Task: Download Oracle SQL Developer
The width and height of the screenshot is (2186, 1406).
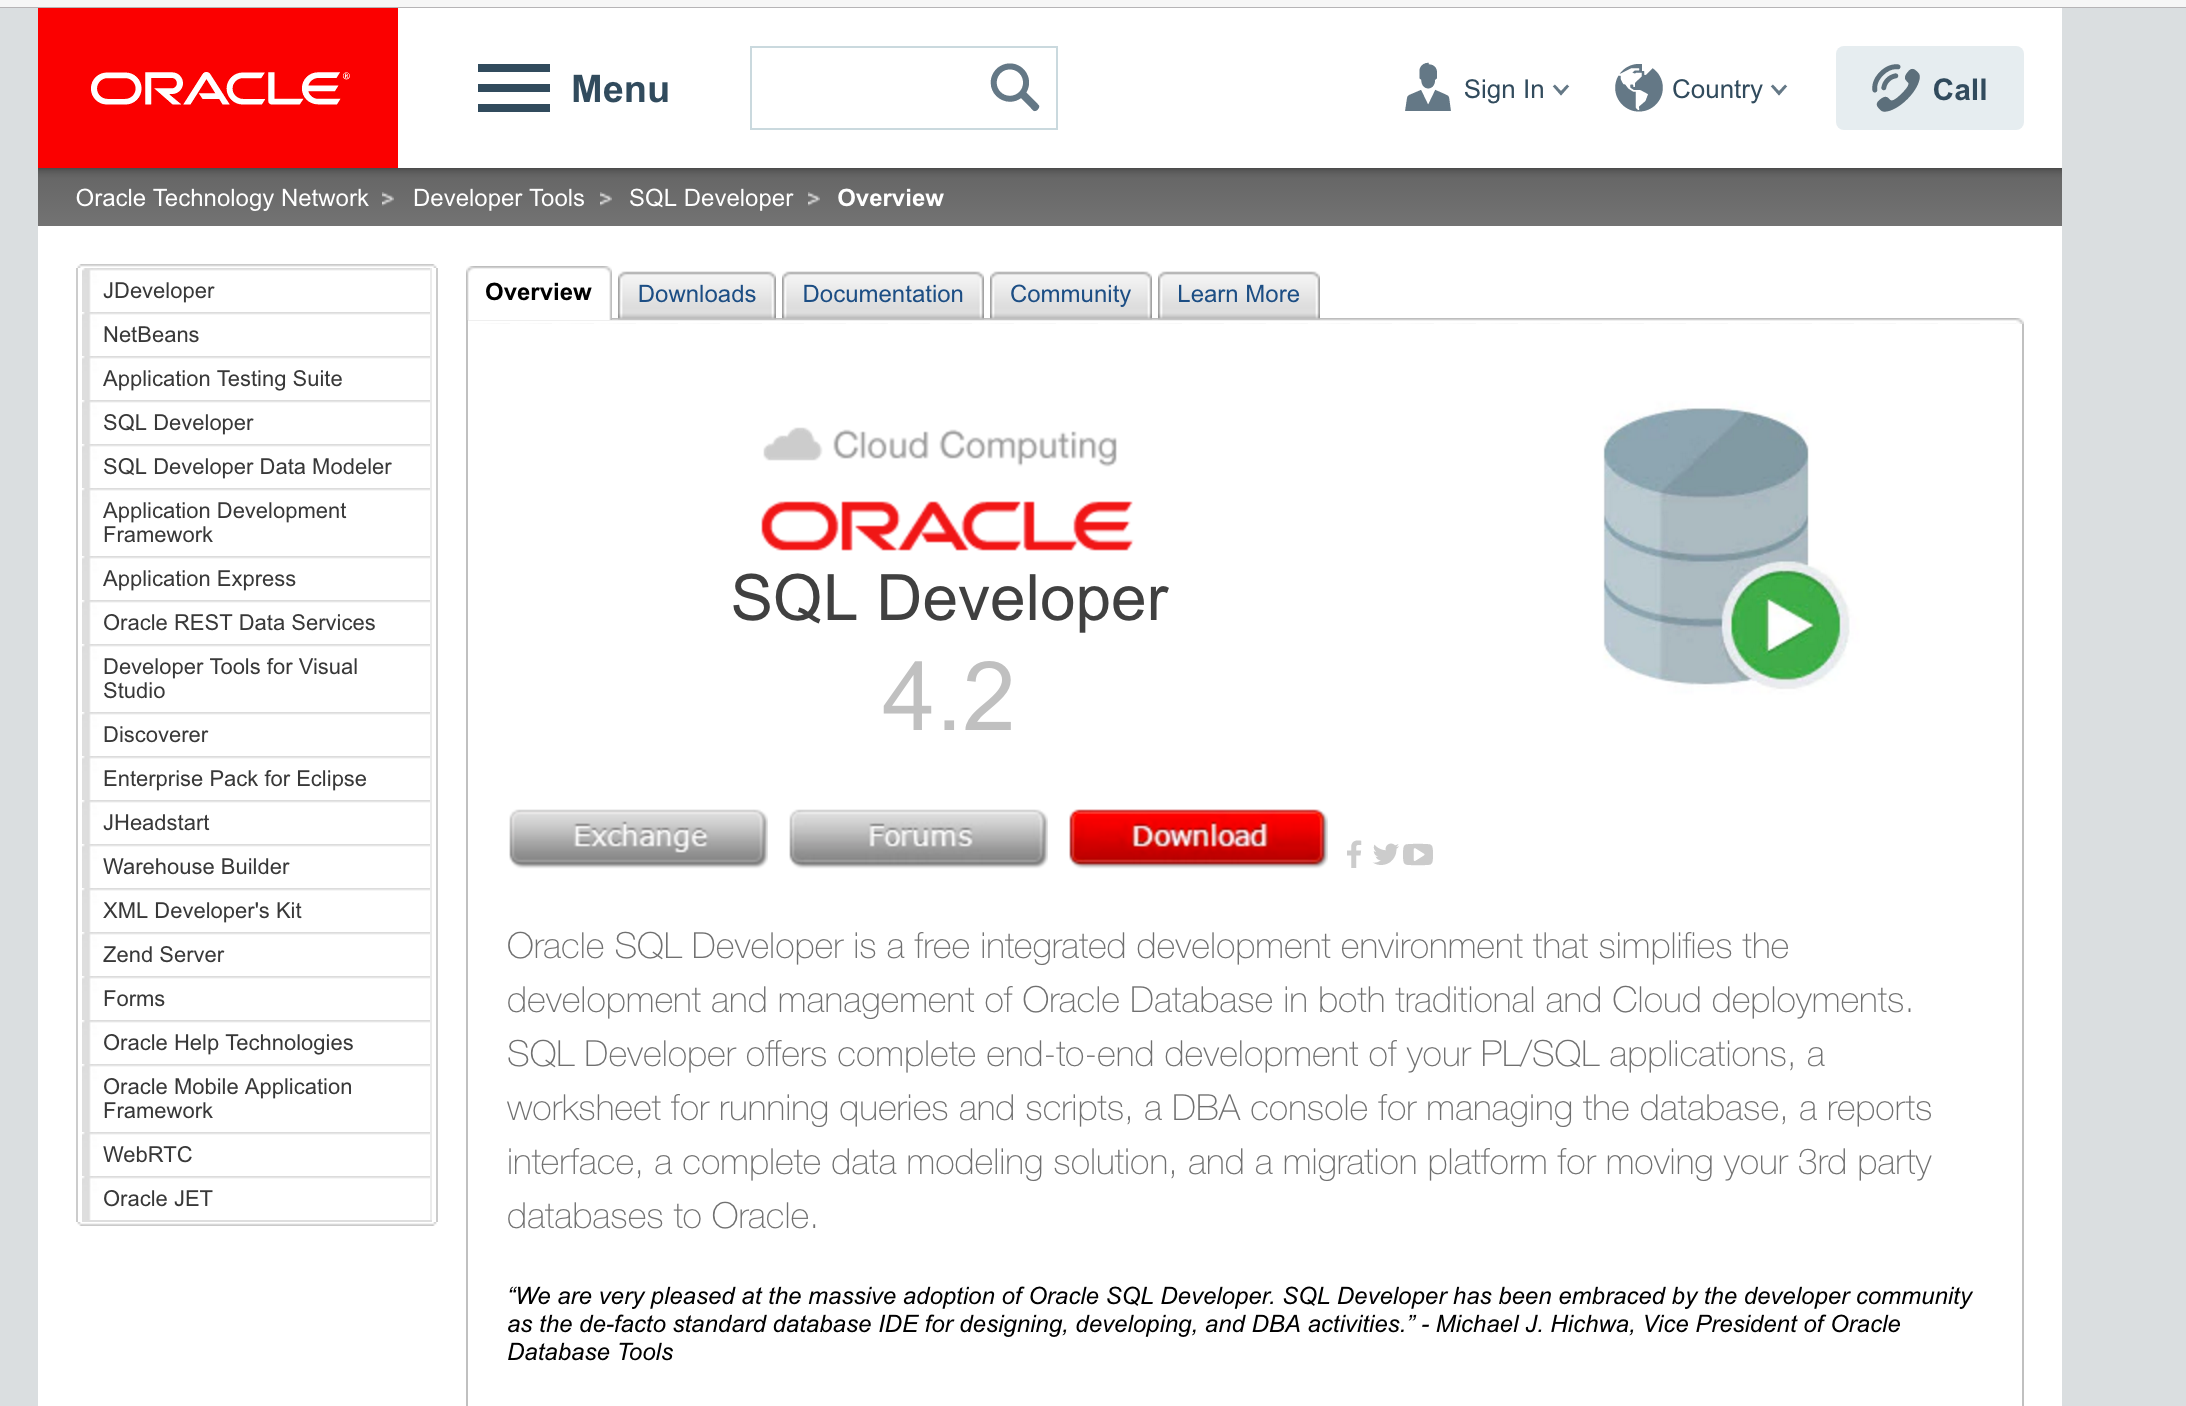Action: tap(1197, 836)
